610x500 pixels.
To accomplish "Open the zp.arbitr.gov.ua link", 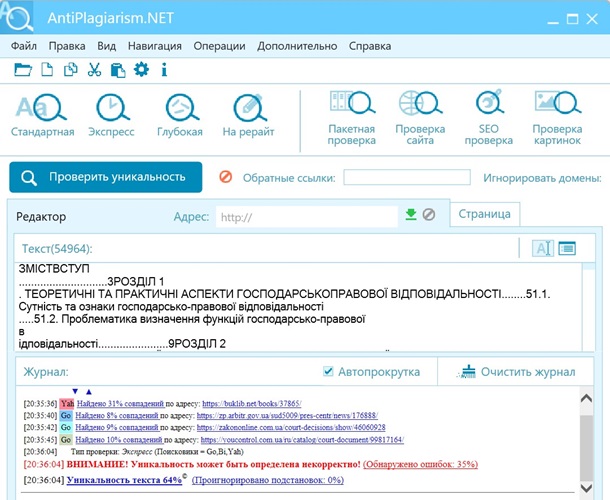I will pyautogui.click(x=287, y=416).
